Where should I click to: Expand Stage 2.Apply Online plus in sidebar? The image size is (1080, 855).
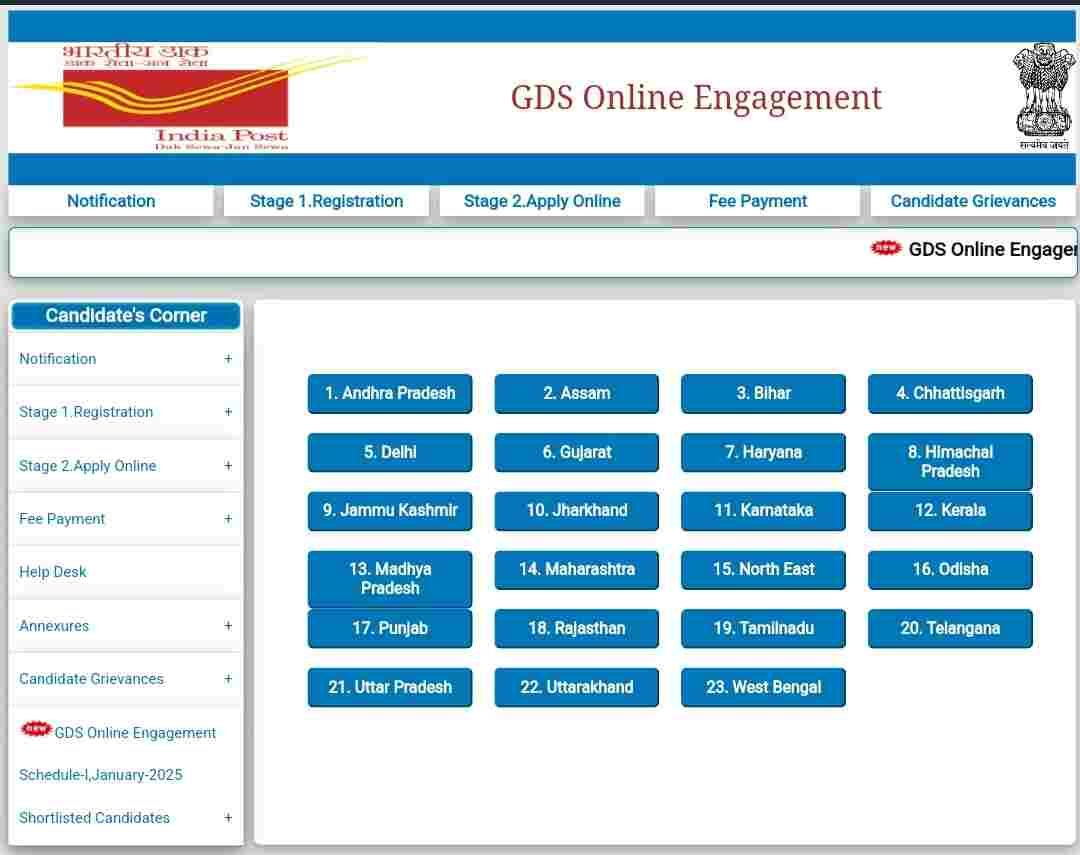point(228,466)
